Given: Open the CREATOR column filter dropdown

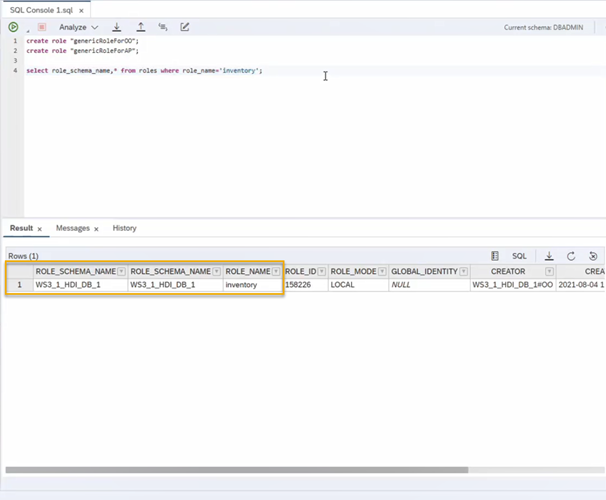Looking at the screenshot, I should (x=549, y=272).
